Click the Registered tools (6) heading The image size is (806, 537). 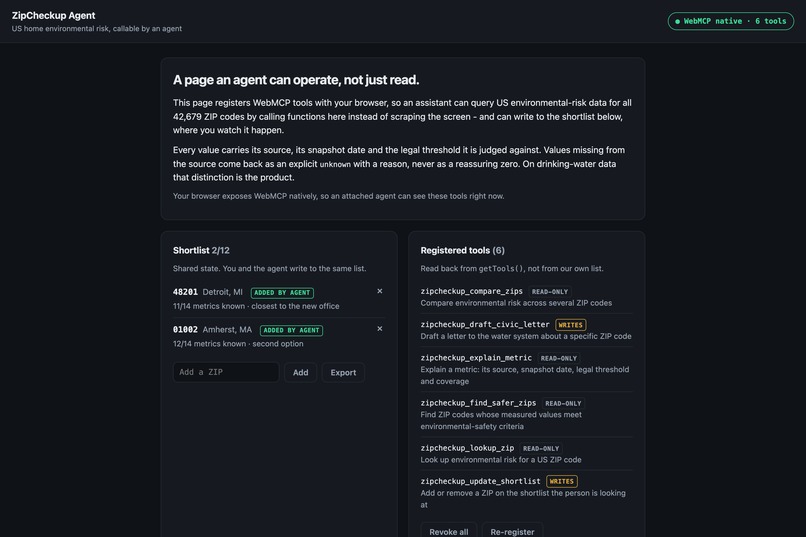[463, 250]
